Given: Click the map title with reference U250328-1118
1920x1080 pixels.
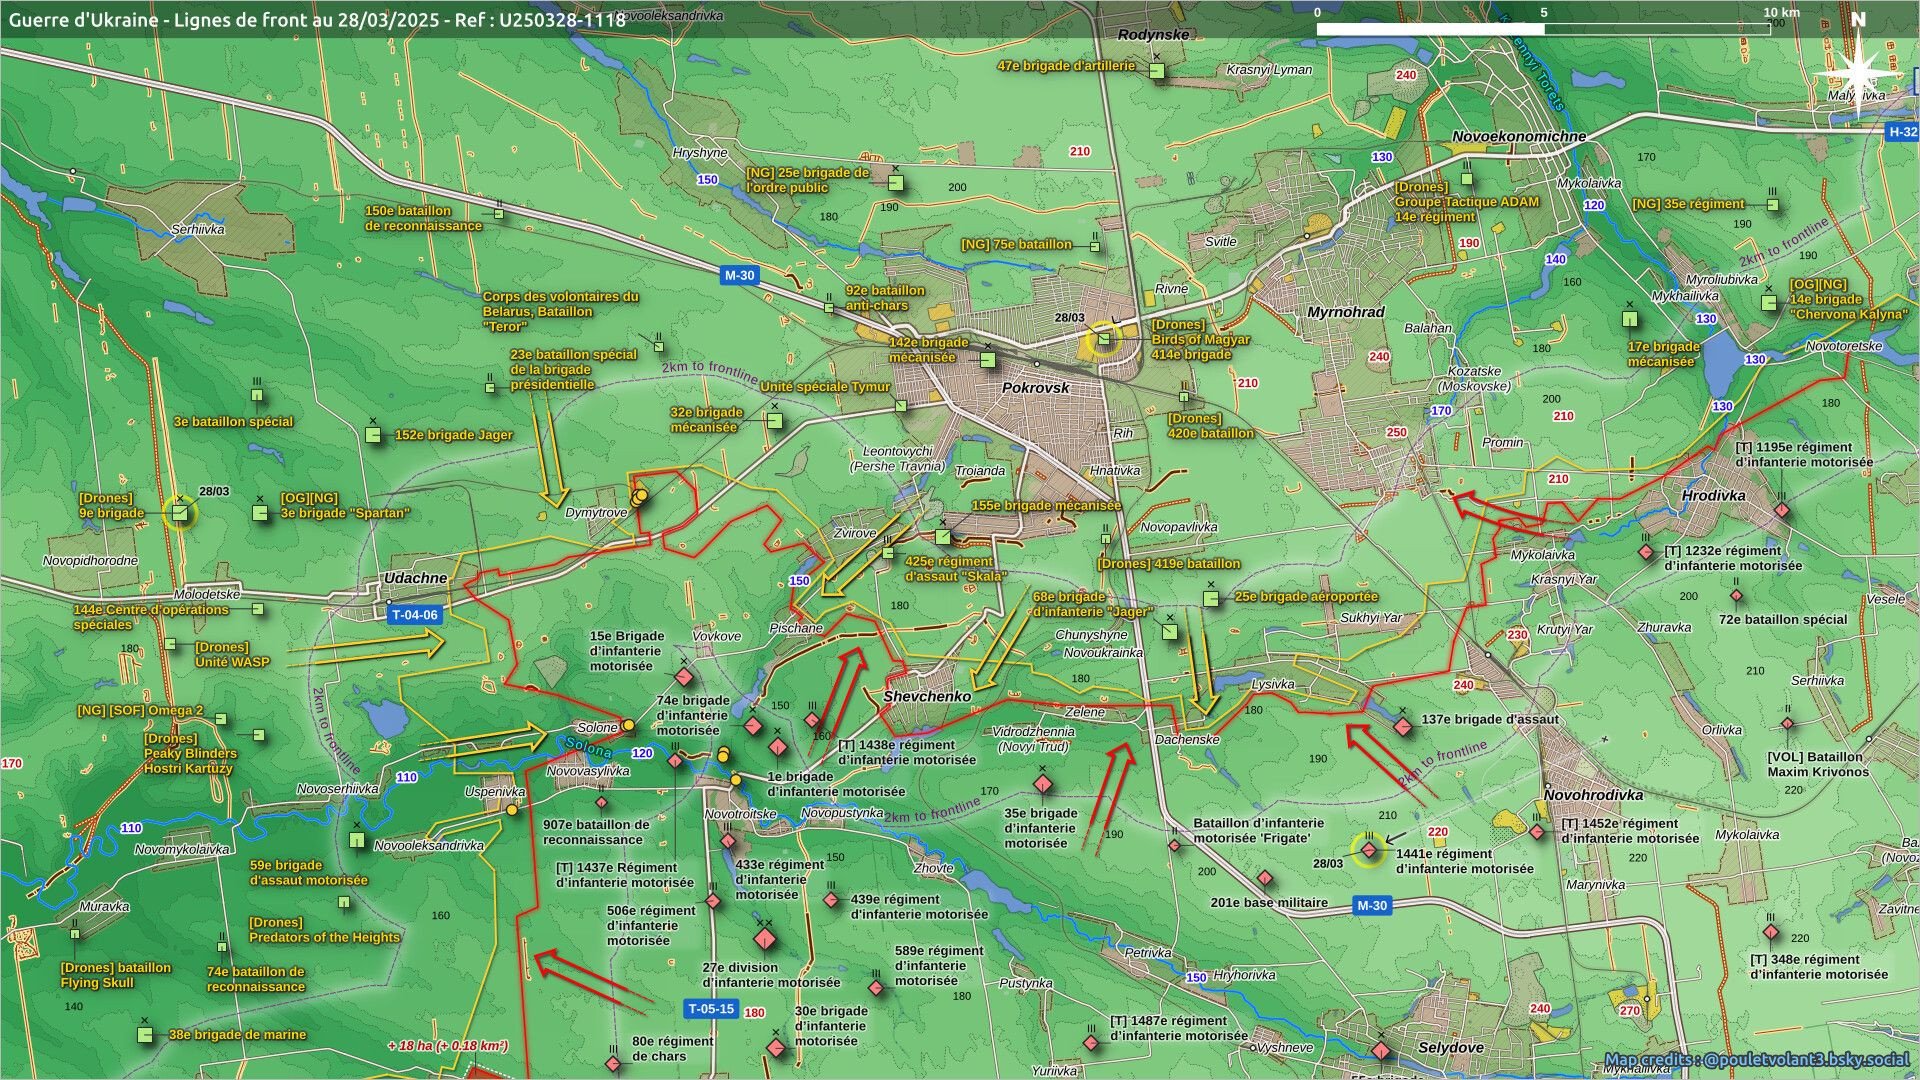Looking at the screenshot, I should tap(318, 19).
